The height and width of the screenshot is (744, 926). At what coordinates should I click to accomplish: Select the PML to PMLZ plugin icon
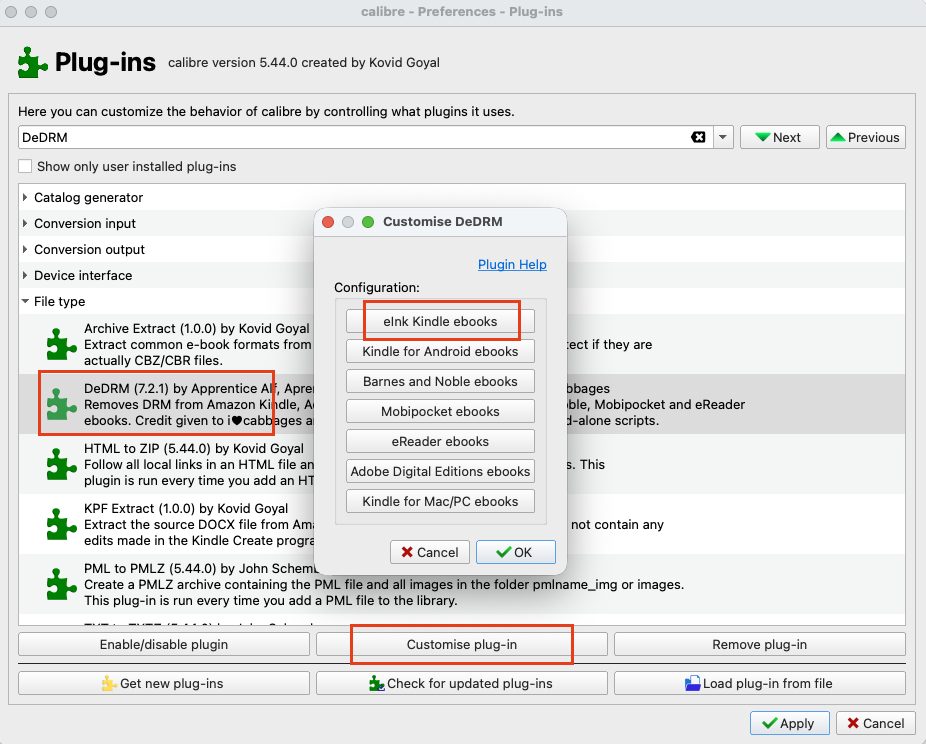[61, 584]
